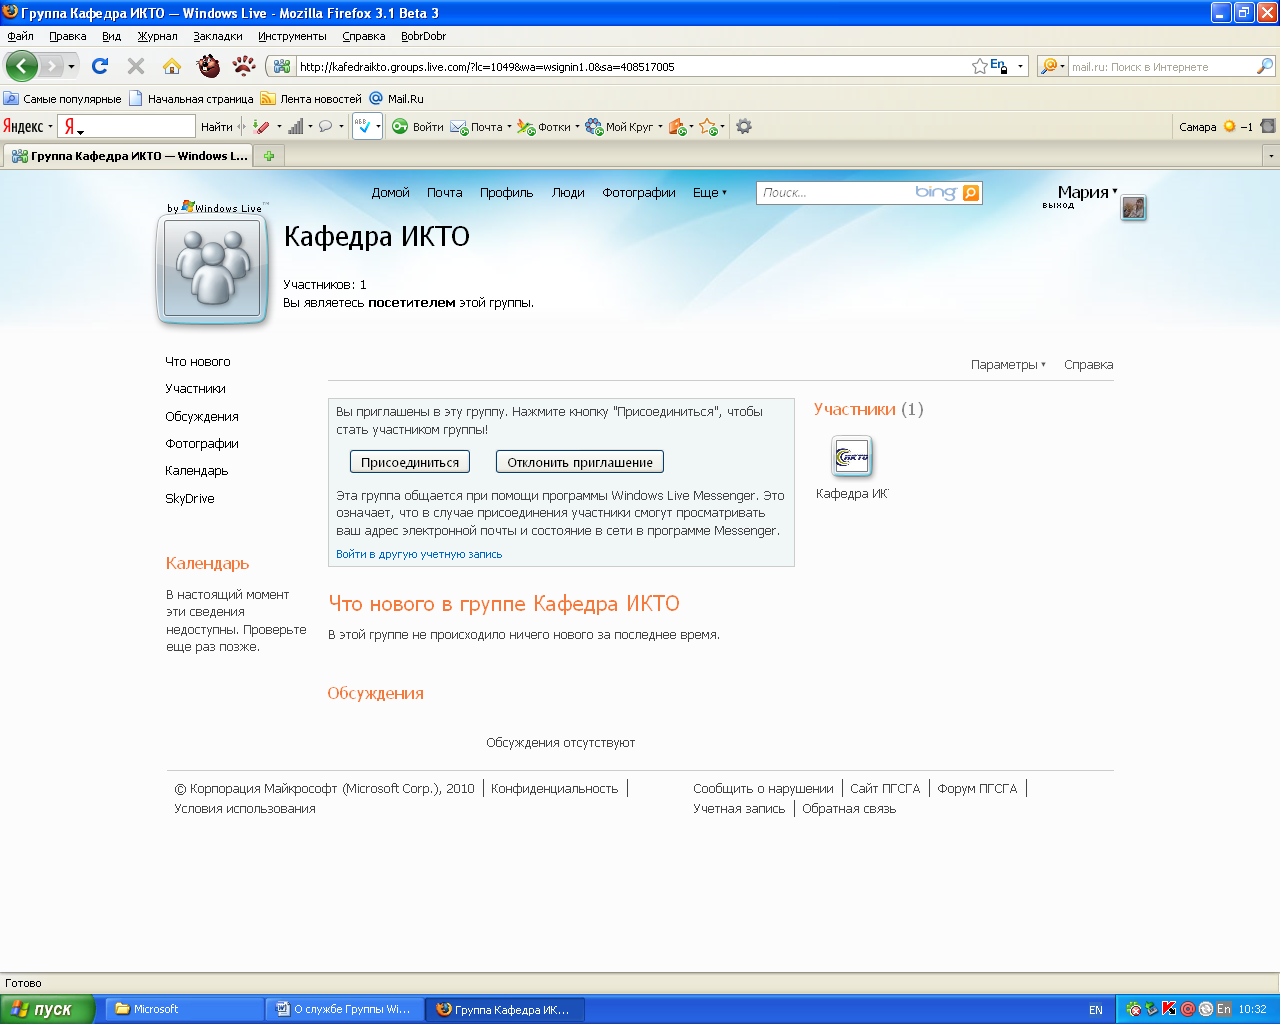Click the Yandex toolbar marker pen icon

click(261, 126)
